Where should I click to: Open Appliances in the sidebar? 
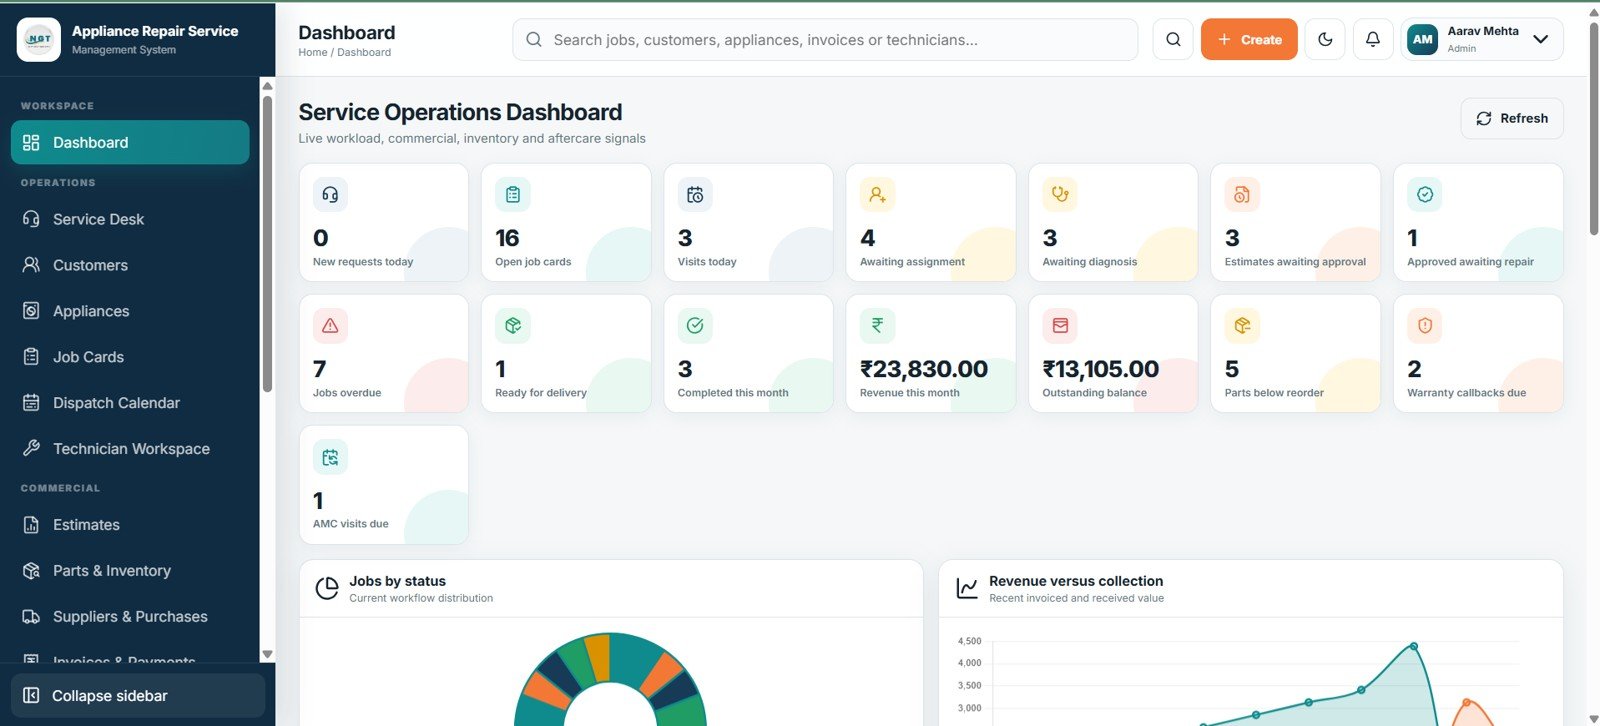coord(130,311)
